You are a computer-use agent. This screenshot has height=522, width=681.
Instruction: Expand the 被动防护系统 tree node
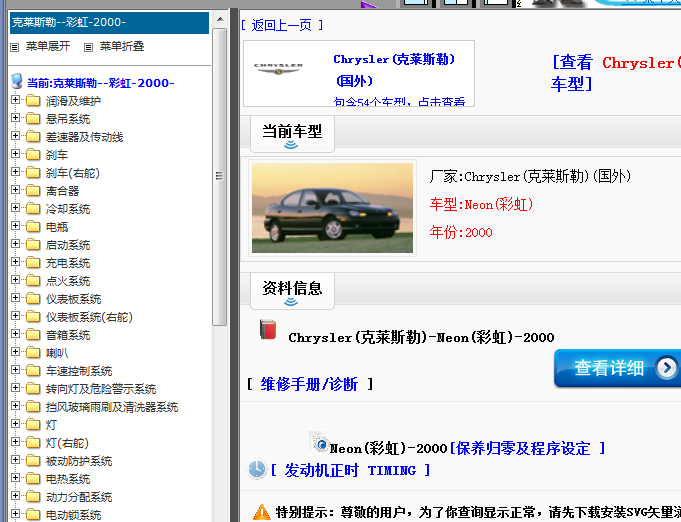[16, 460]
